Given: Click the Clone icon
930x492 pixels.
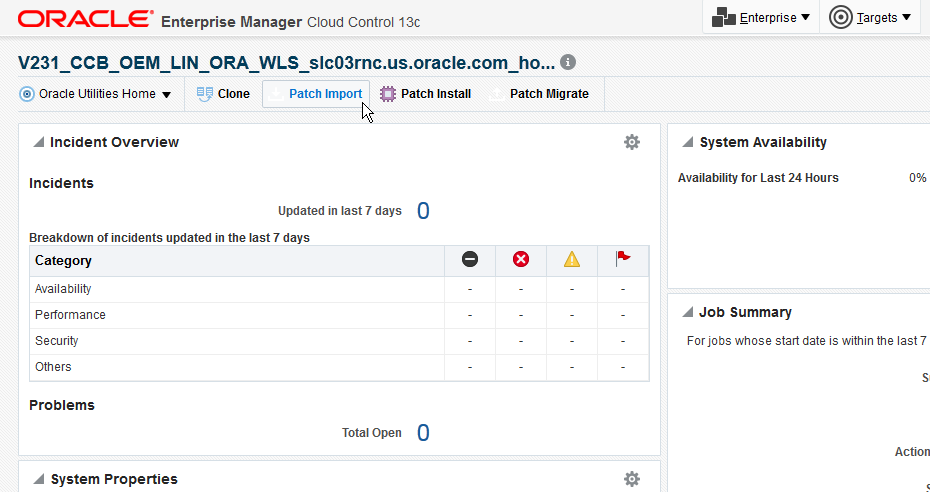Looking at the screenshot, I should [x=205, y=94].
